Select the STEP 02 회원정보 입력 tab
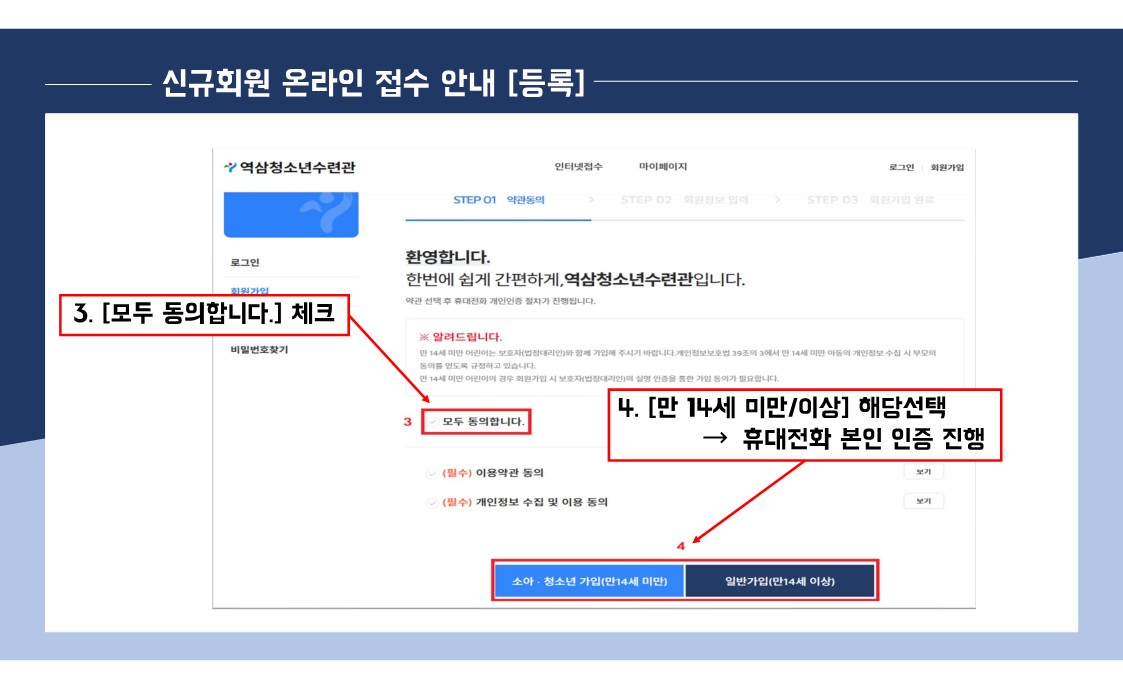The image size is (1123, 693). pos(684,200)
